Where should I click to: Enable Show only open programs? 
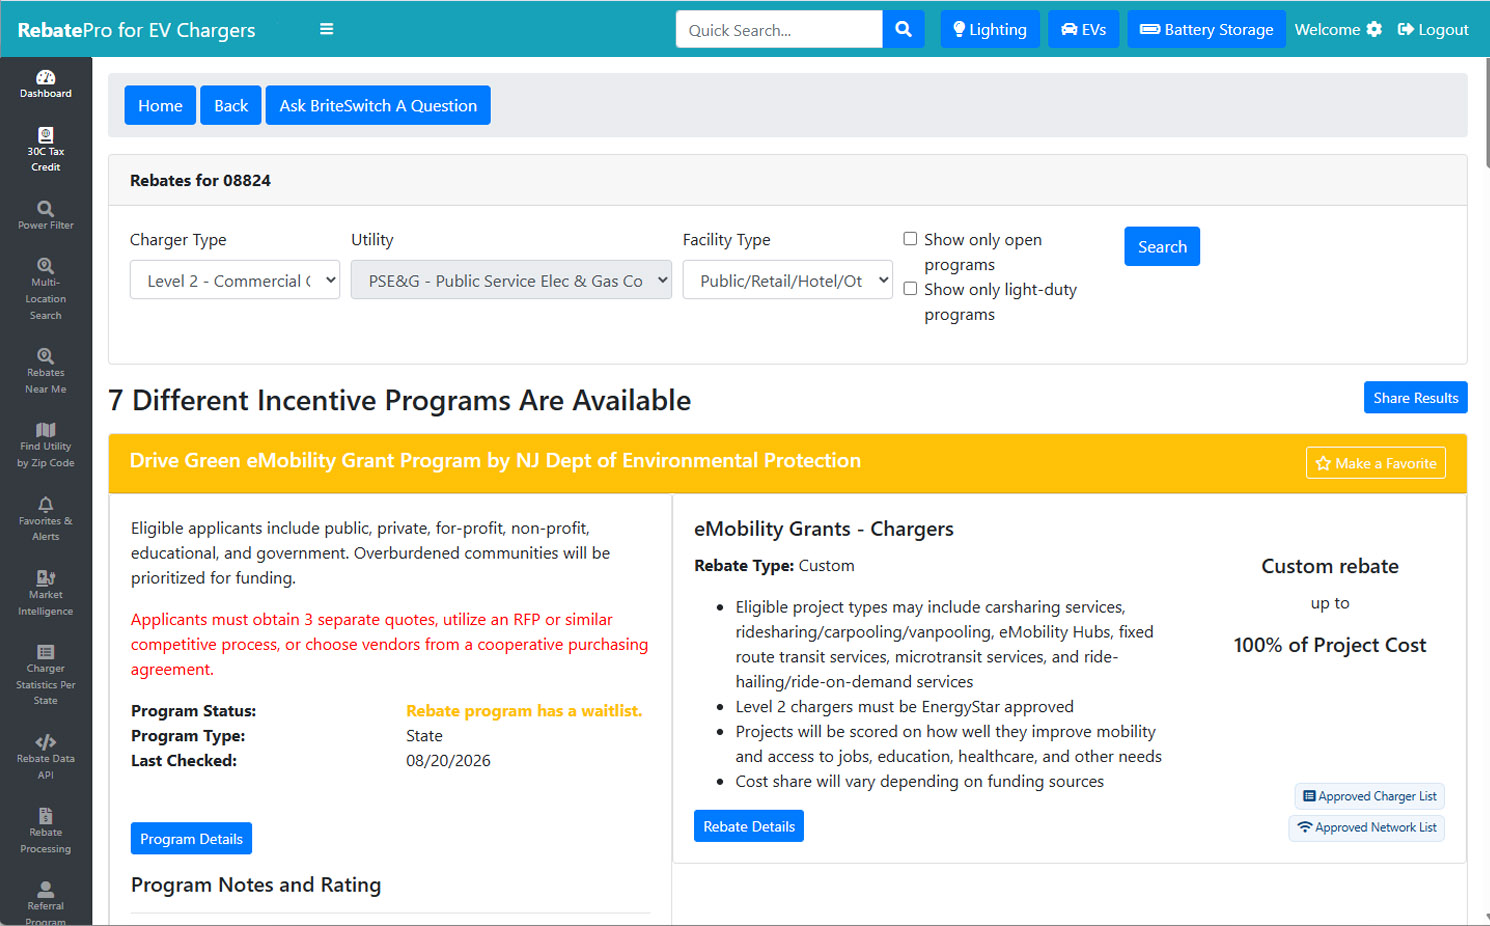(910, 239)
